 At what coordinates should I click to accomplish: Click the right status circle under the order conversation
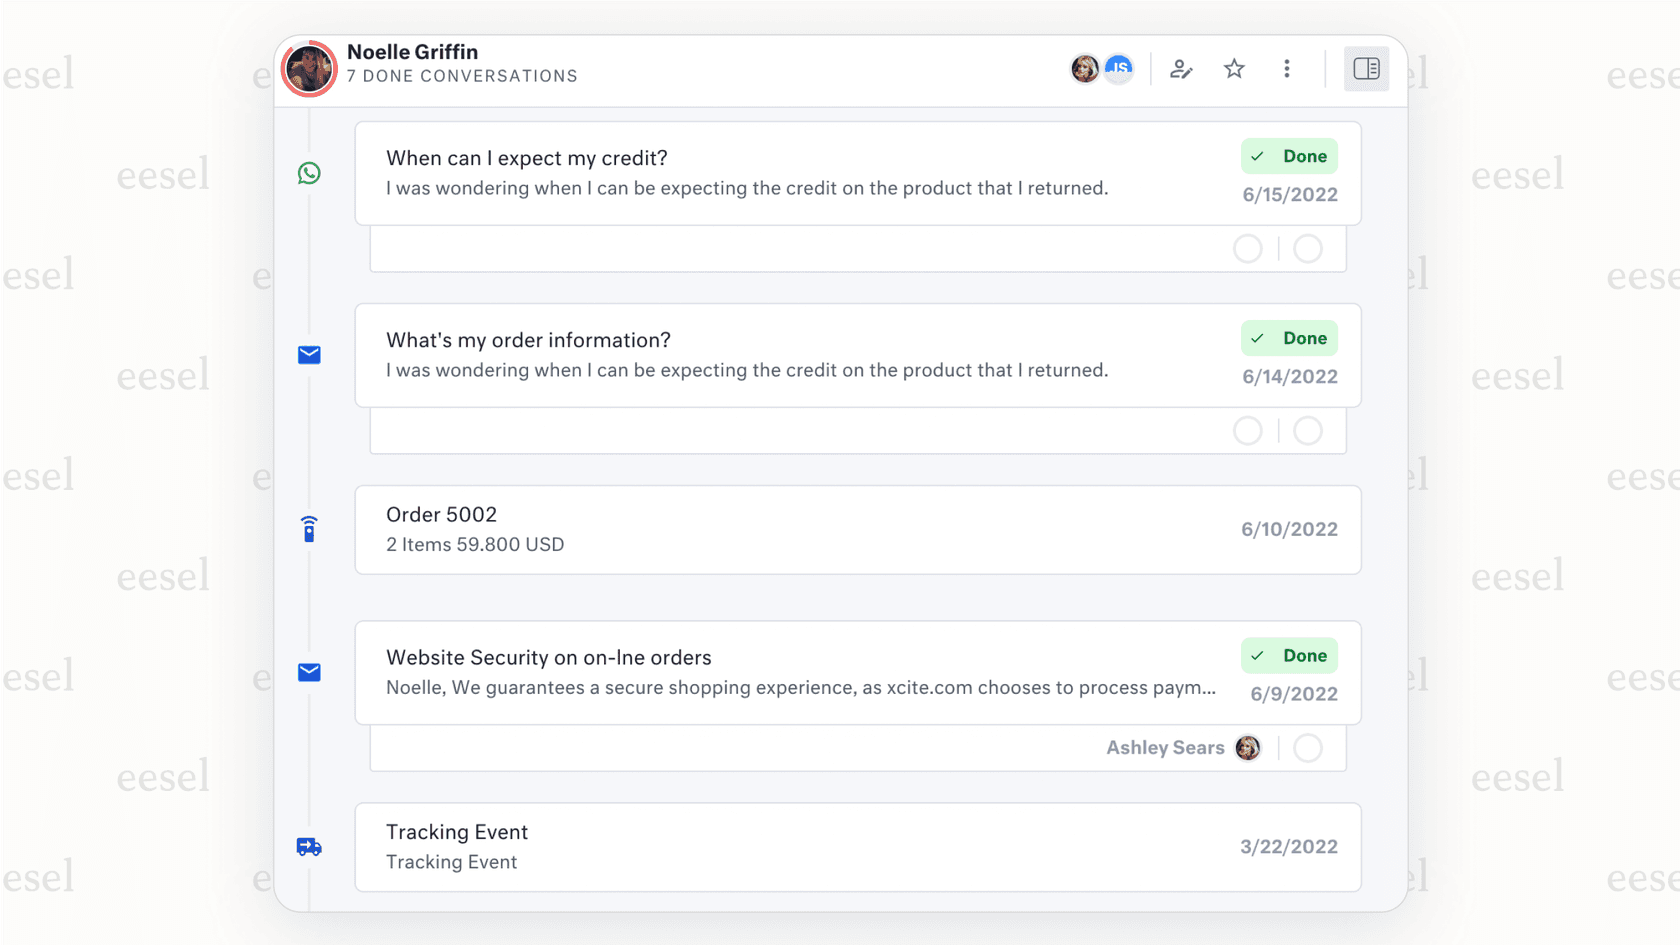(x=1309, y=431)
